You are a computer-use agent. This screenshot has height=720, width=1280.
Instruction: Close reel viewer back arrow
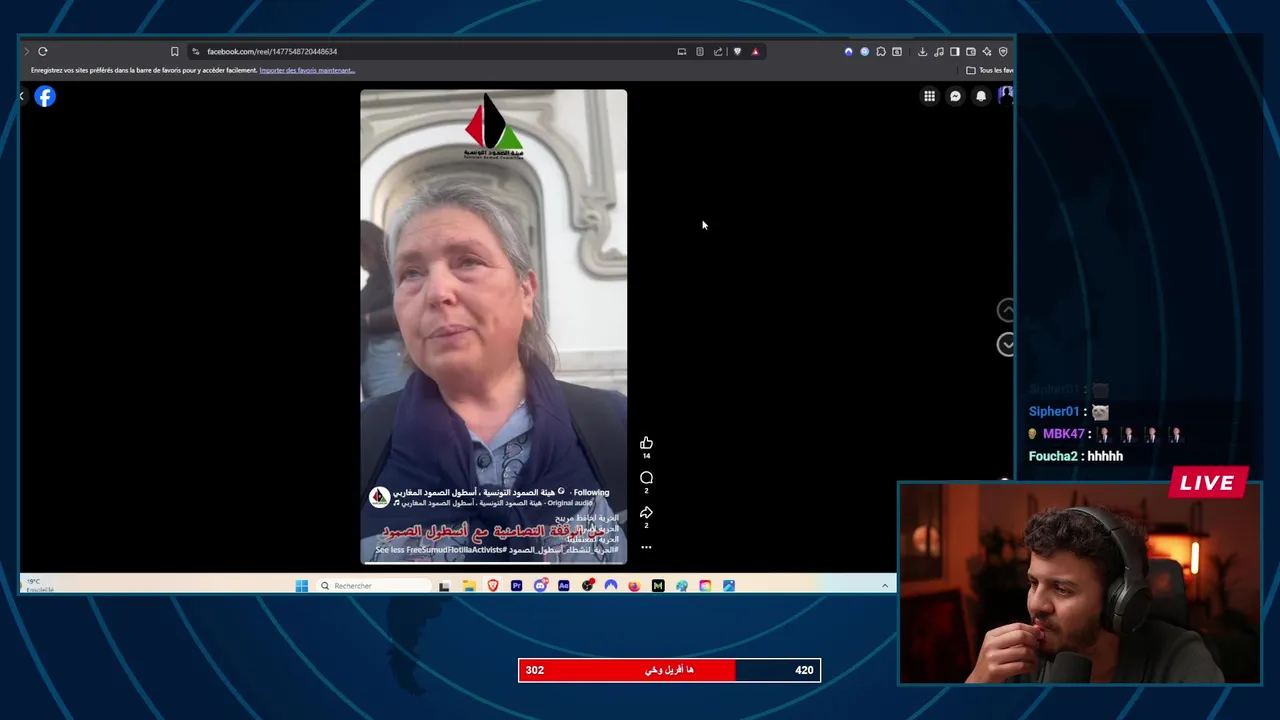22,96
